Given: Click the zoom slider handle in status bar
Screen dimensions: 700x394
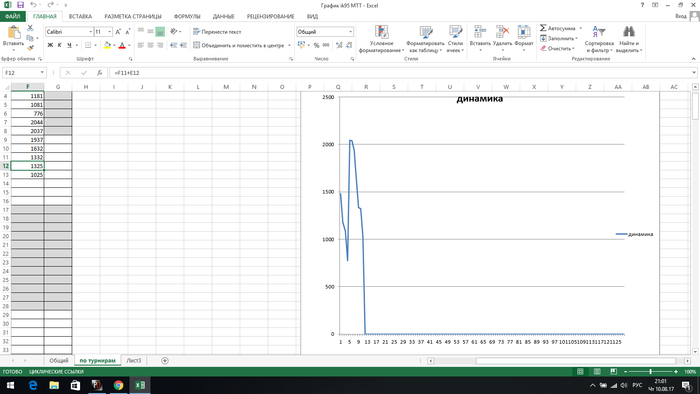Looking at the screenshot, I should [650, 371].
